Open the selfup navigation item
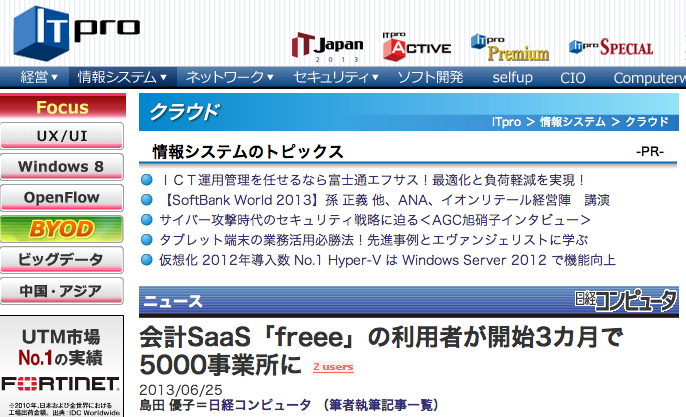 (512, 77)
